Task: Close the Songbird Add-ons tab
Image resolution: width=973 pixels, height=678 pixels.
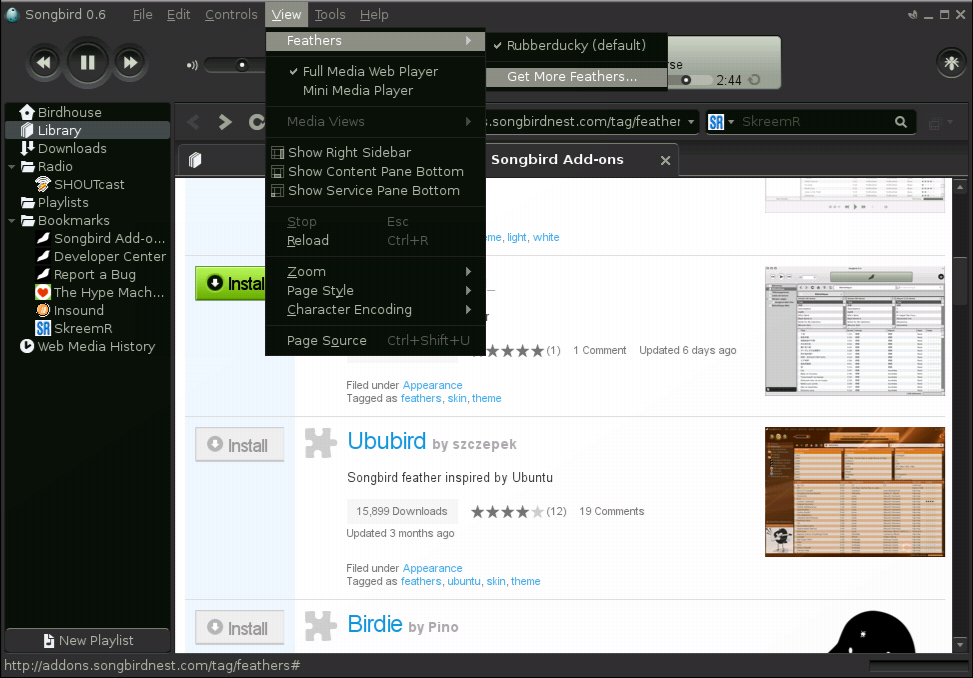Action: 665,161
